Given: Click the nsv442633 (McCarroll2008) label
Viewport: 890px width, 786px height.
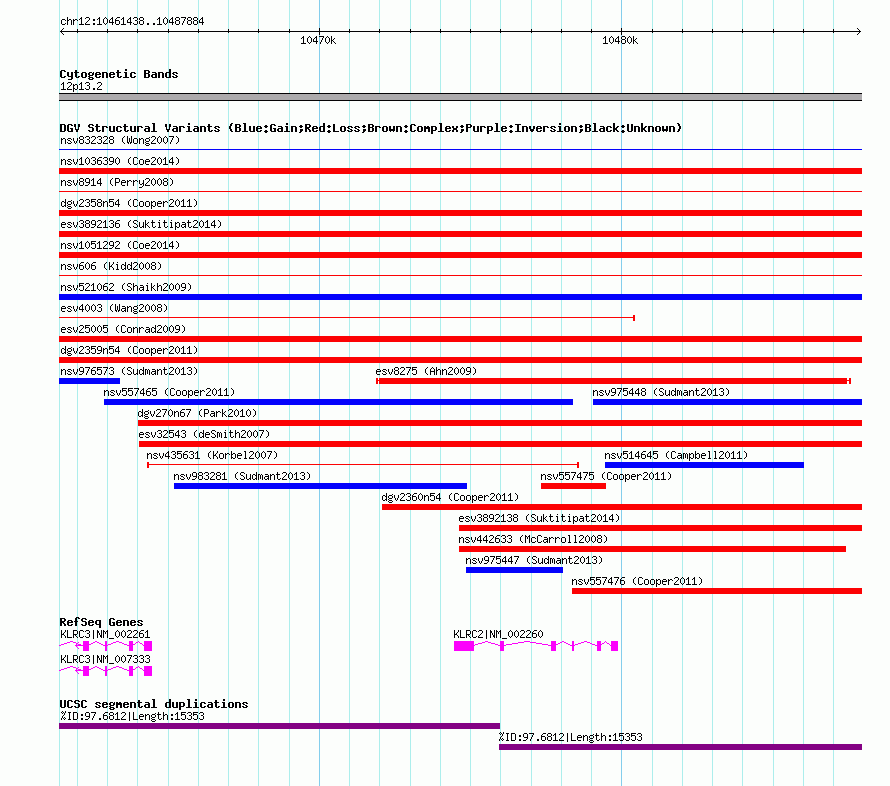Looking at the screenshot, I should click(533, 539).
